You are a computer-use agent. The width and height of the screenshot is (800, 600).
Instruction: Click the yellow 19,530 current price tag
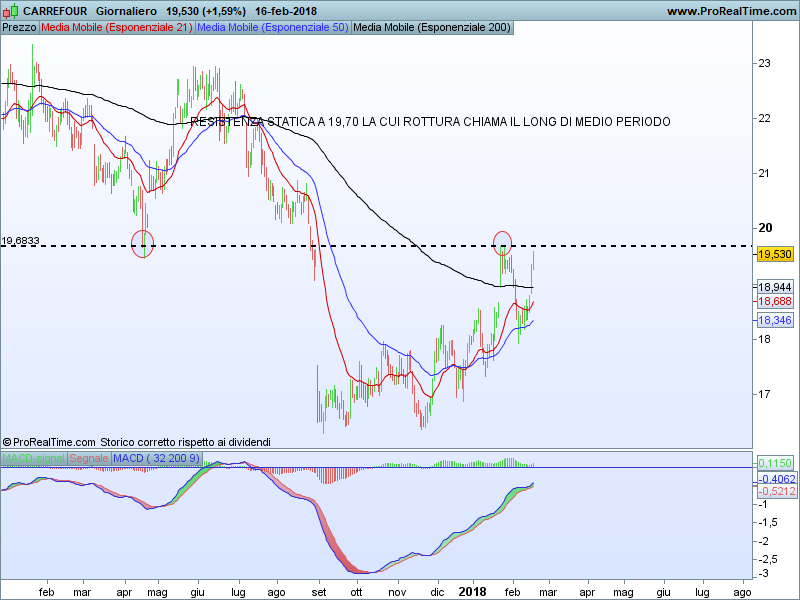click(x=775, y=255)
